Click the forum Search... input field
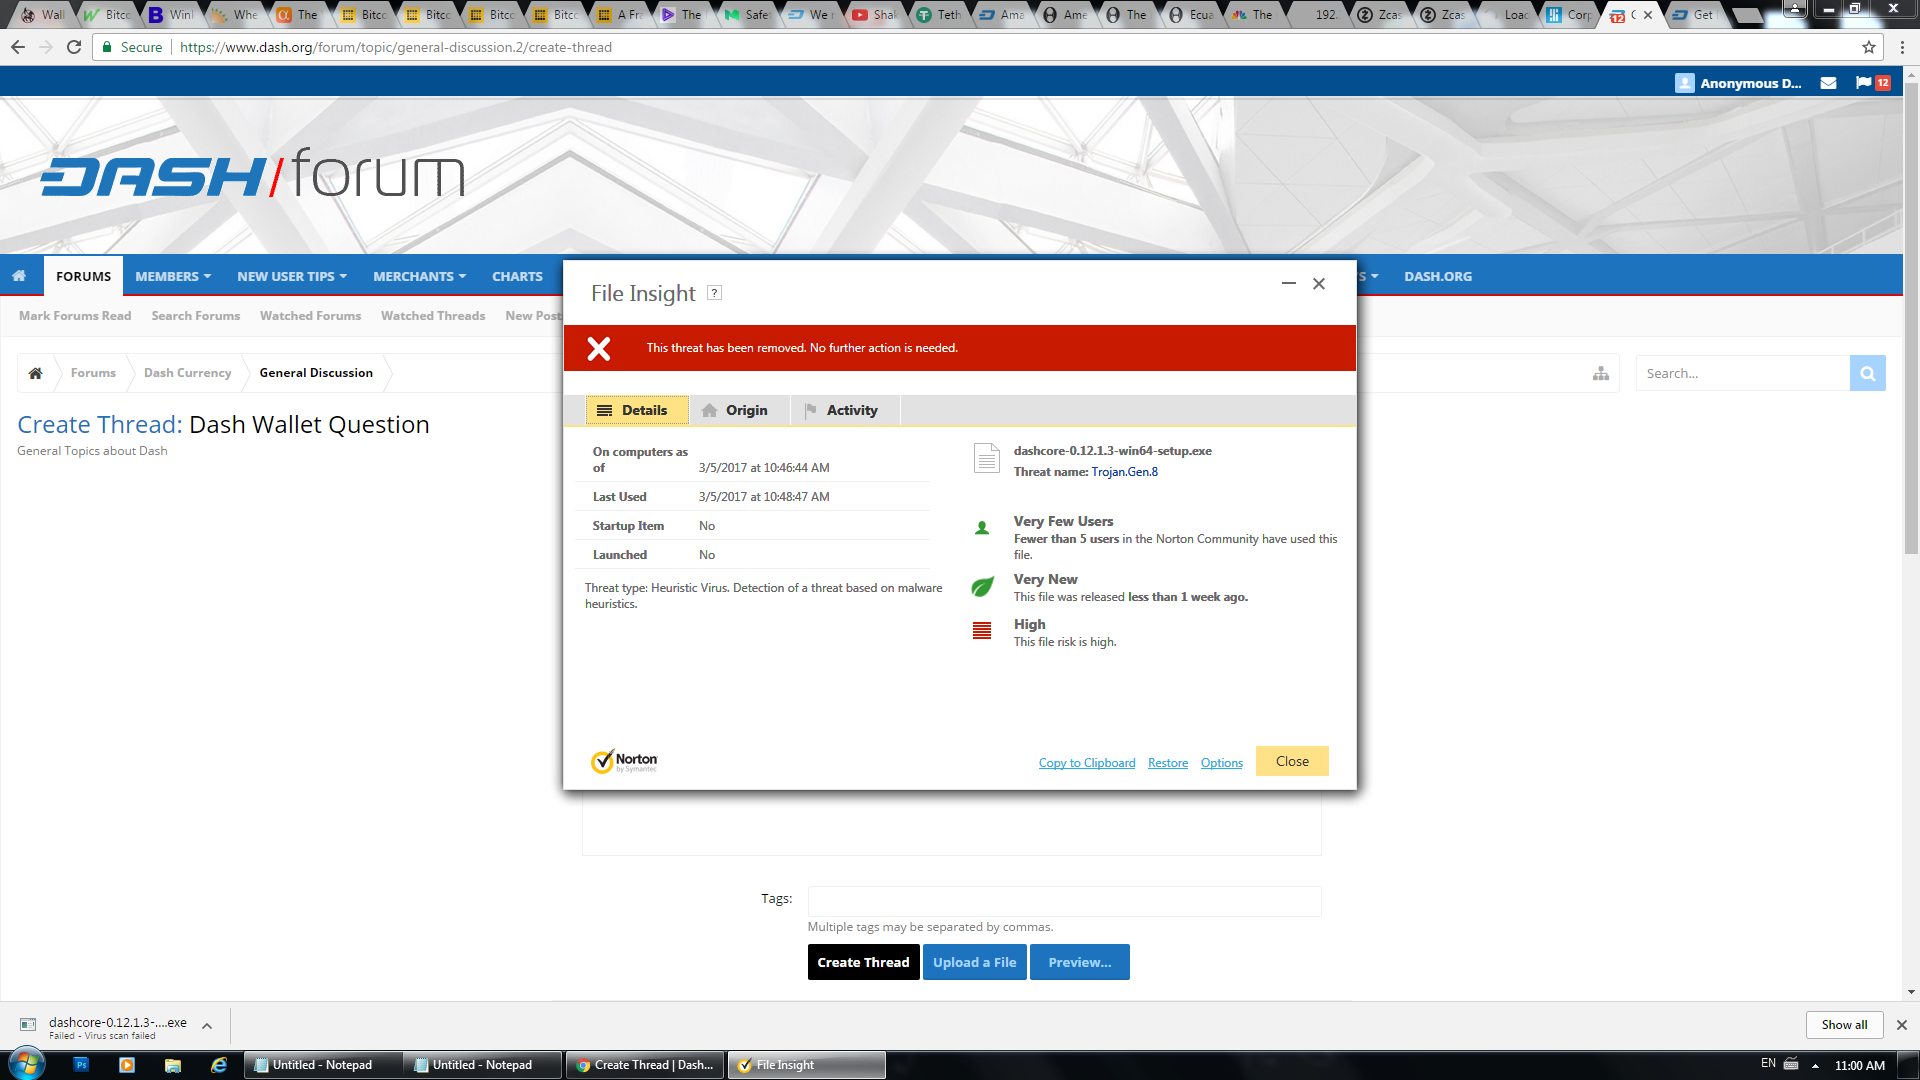Image resolution: width=1920 pixels, height=1080 pixels. pos(1742,373)
